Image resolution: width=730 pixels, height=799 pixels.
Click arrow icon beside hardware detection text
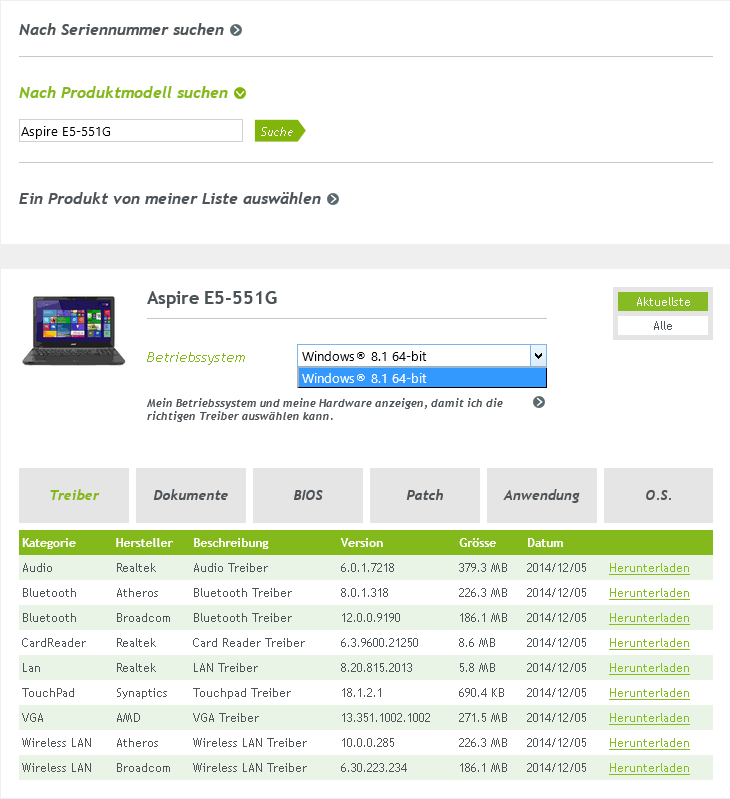(x=539, y=403)
